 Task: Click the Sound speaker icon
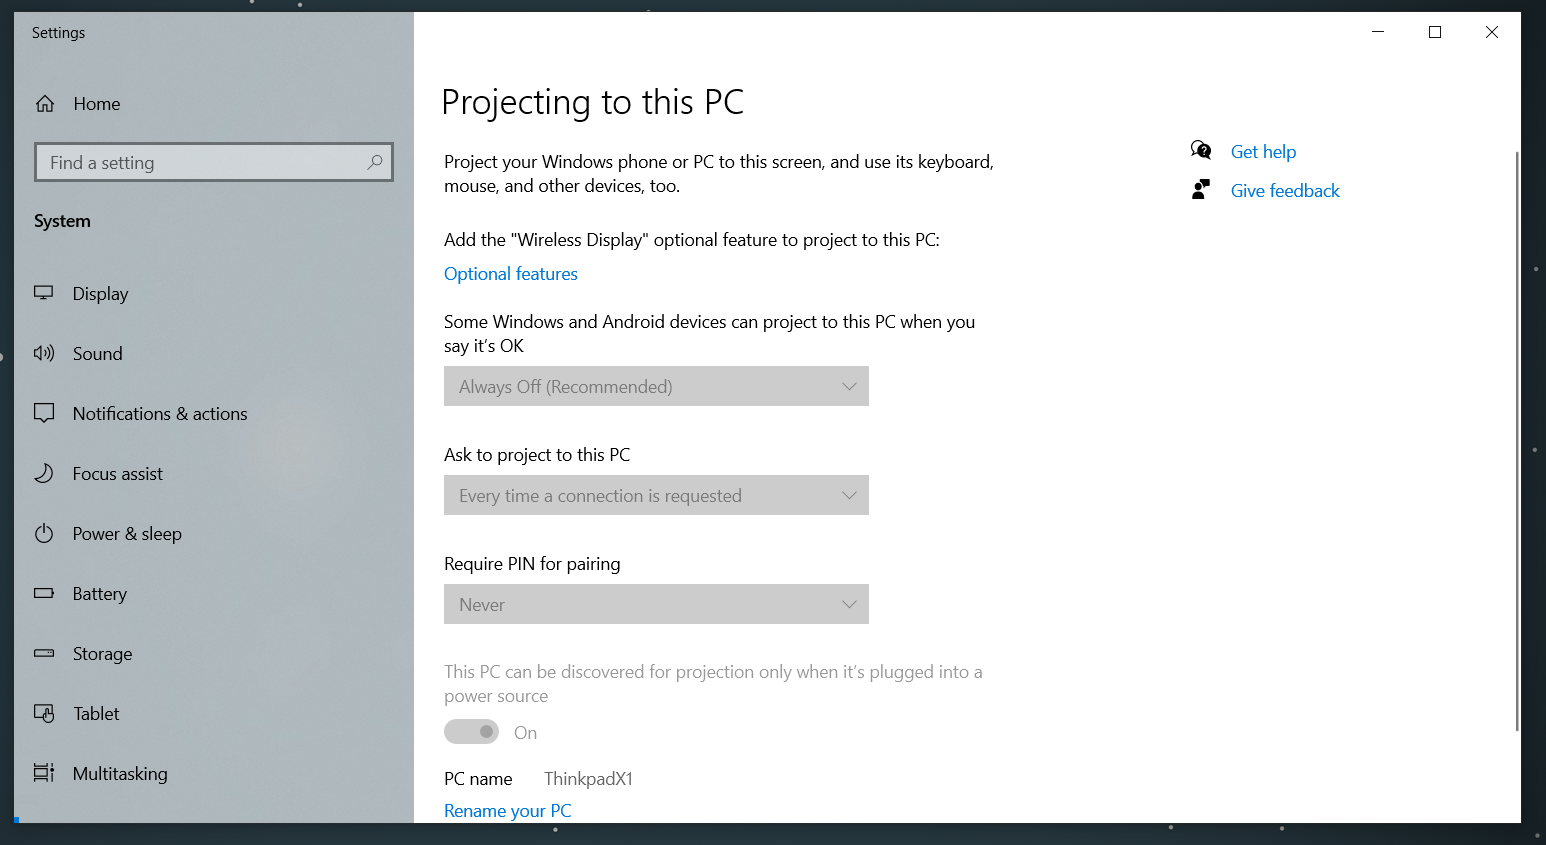pyautogui.click(x=44, y=353)
